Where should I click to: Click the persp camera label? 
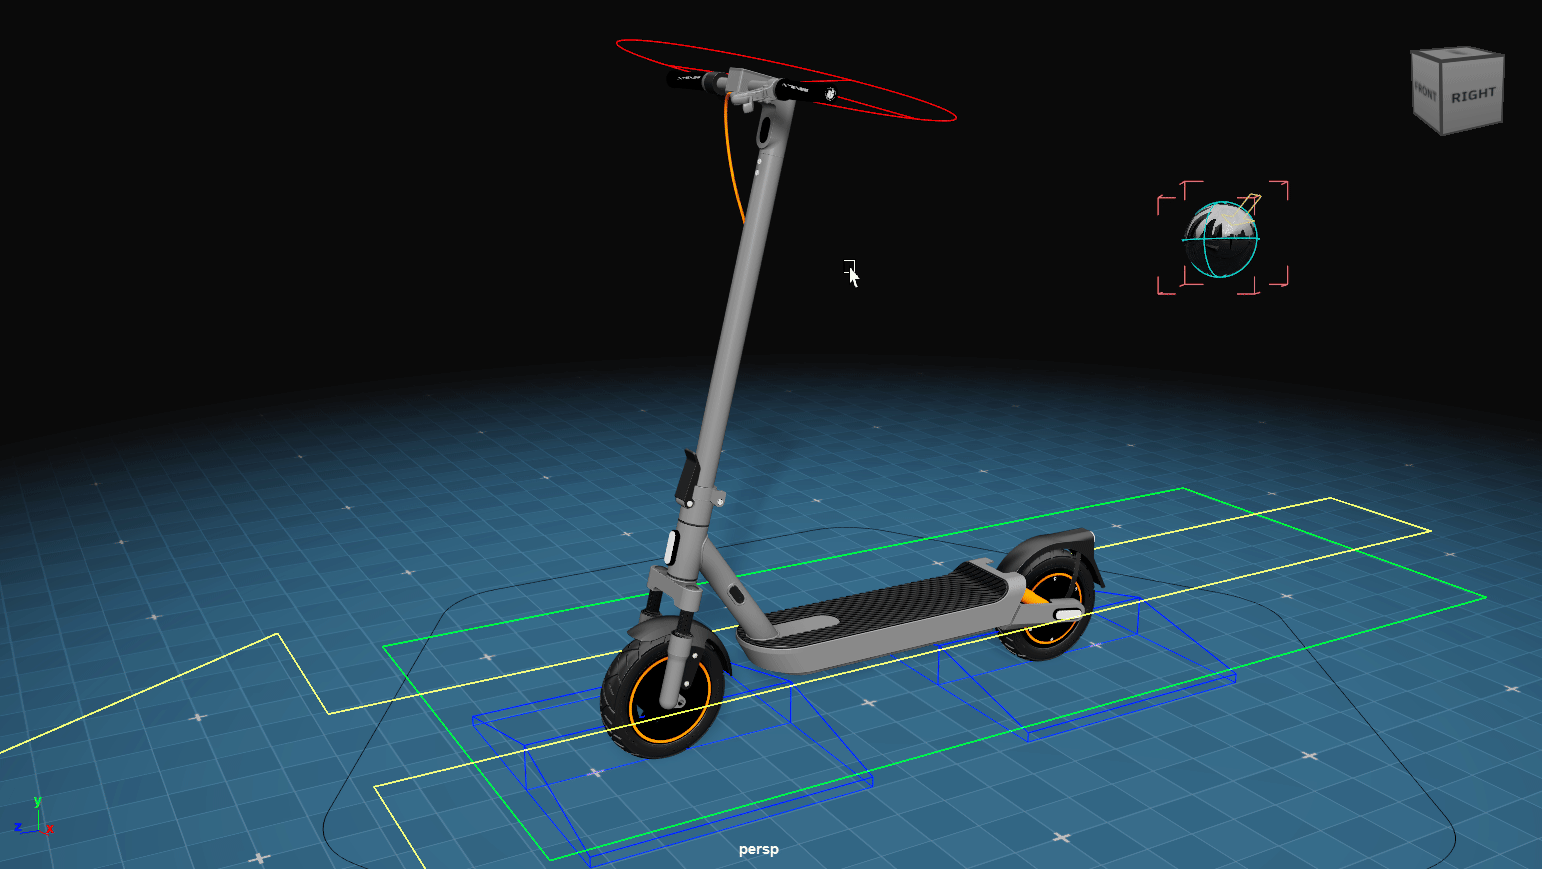(757, 850)
